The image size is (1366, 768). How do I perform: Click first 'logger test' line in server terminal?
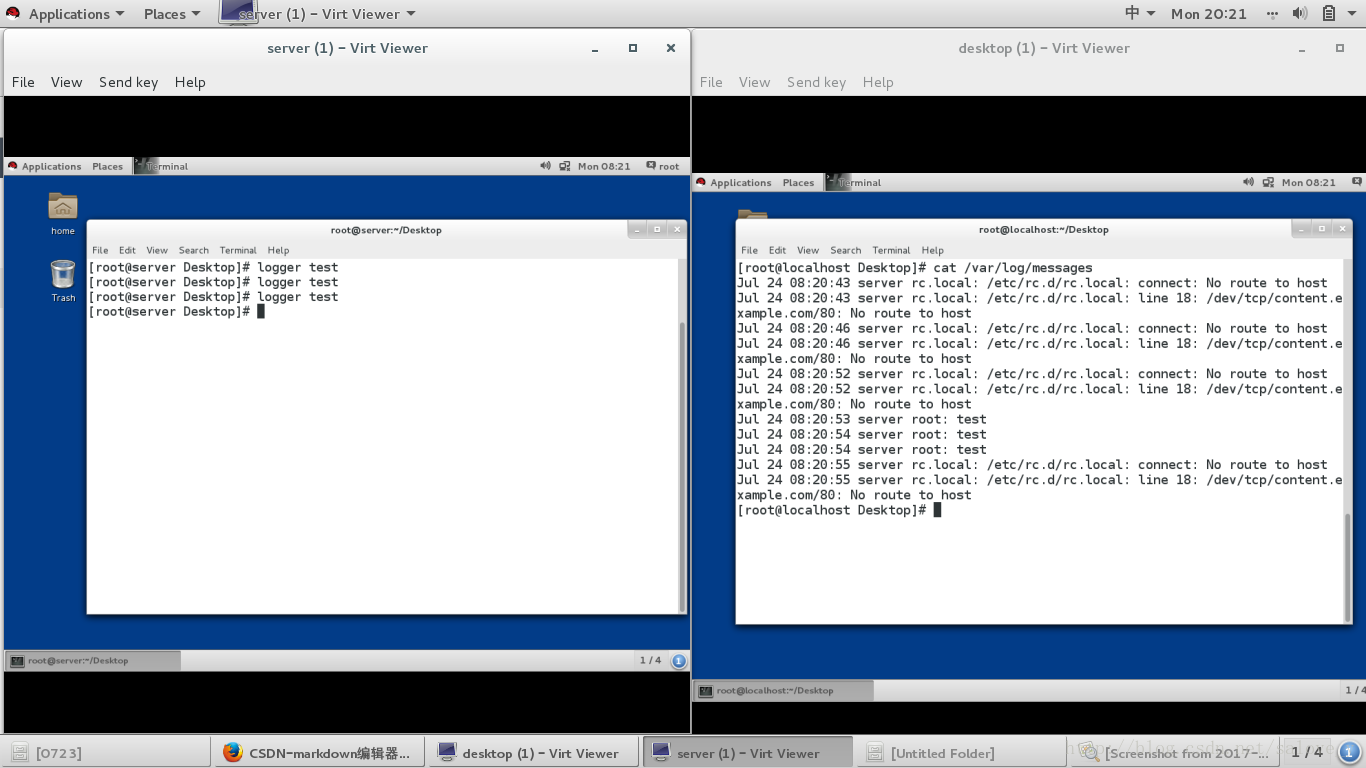(297, 267)
